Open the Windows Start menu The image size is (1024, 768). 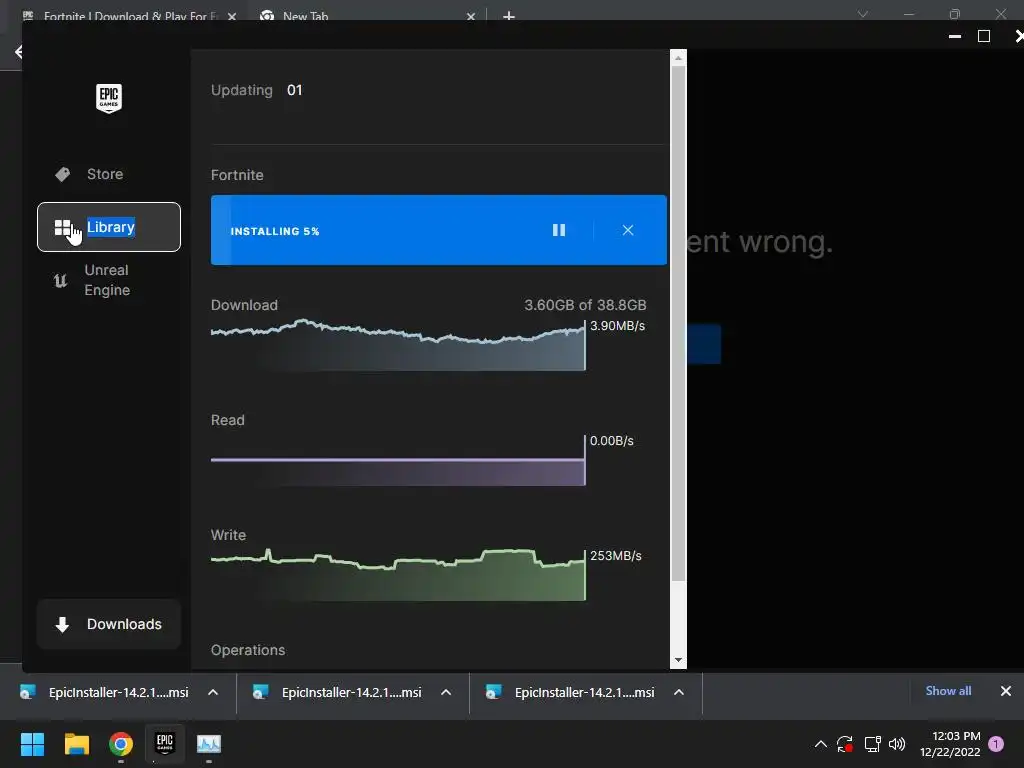32,744
